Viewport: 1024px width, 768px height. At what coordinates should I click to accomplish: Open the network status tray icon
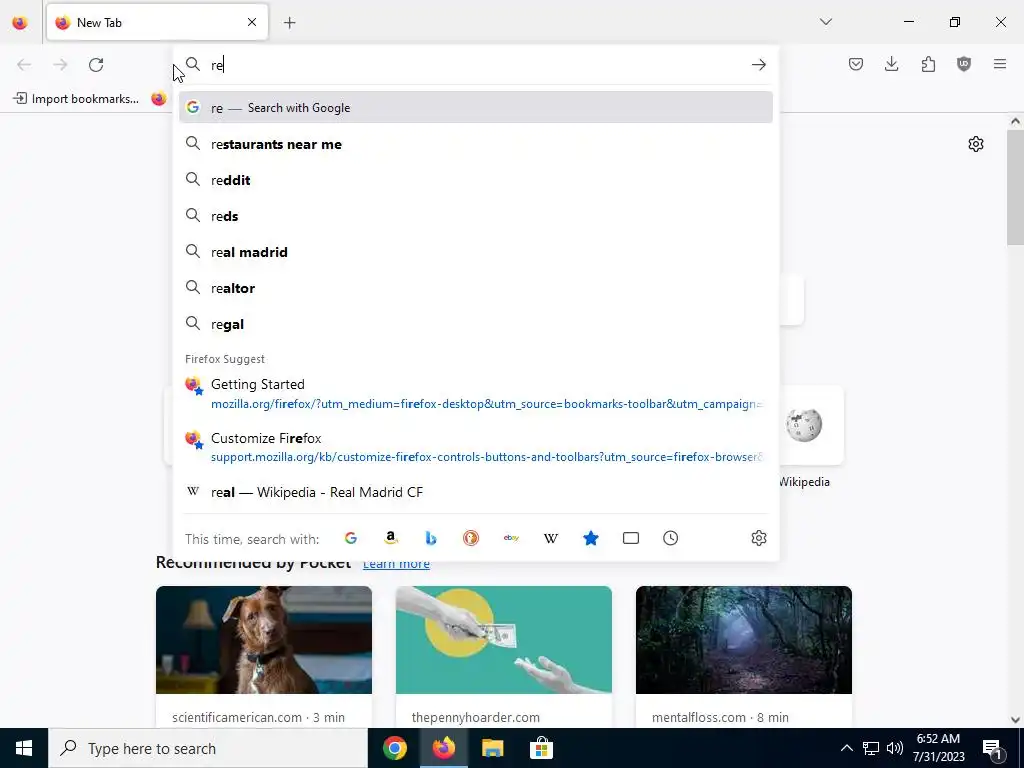pos(871,748)
